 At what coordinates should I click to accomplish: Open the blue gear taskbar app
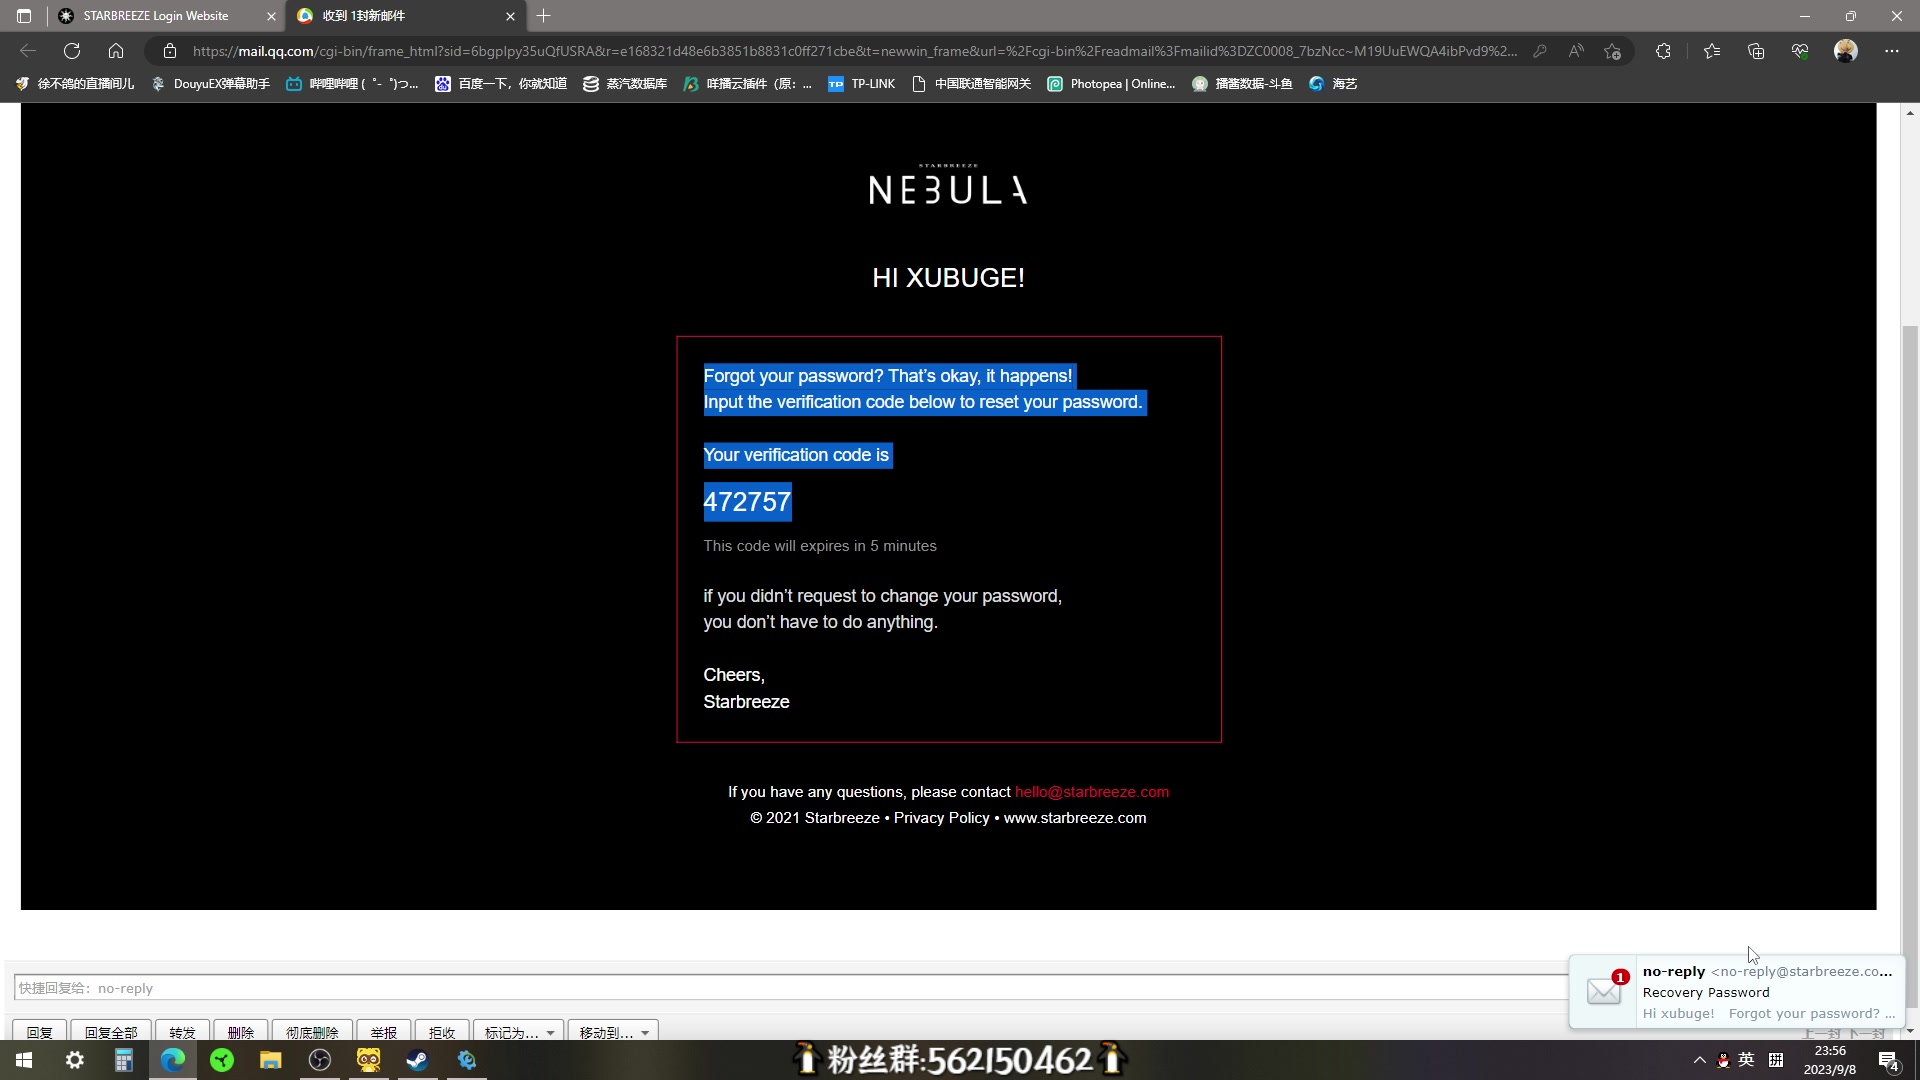click(x=467, y=1060)
